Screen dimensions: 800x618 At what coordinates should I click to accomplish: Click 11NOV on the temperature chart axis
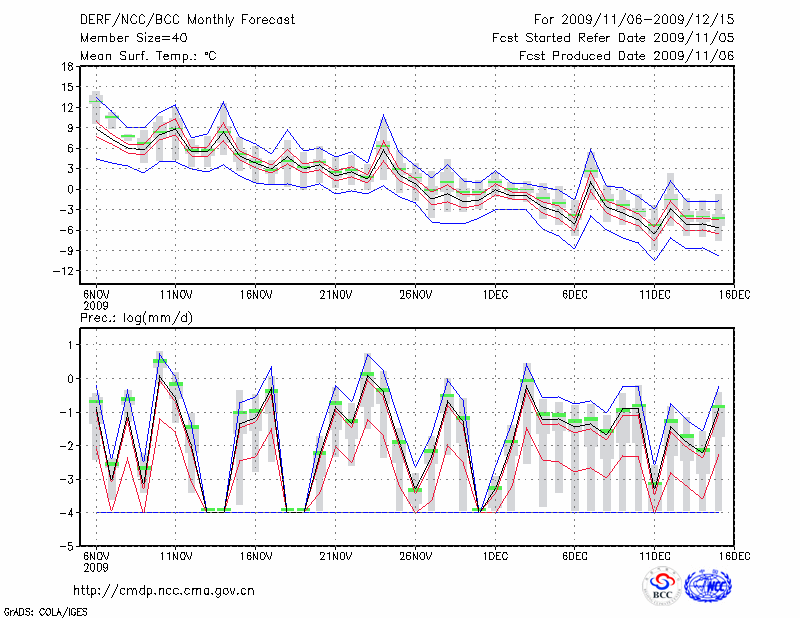(176, 295)
